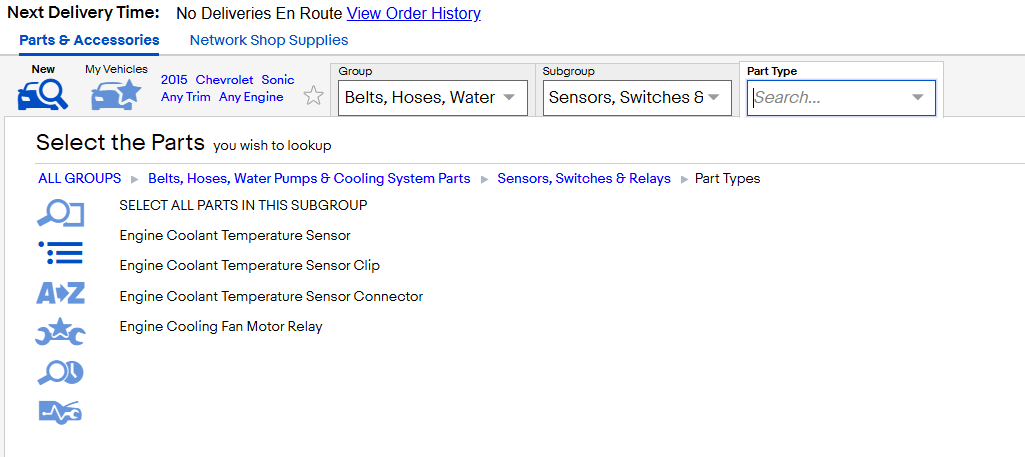This screenshot has height=457, width=1025.
Task: Open the View Order History link
Action: [413, 13]
